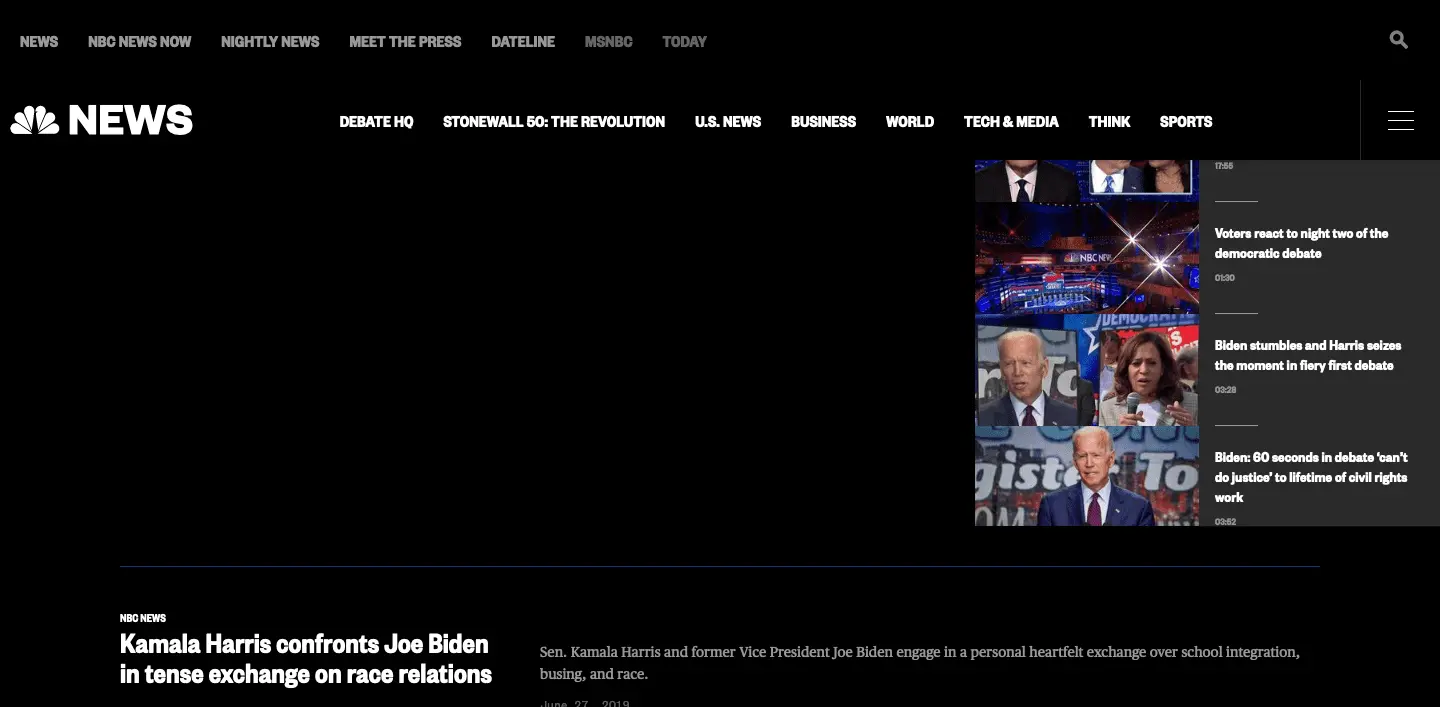Open STONEWALL 50: THE REVOLUTION section
The image size is (1440, 707).
point(554,121)
